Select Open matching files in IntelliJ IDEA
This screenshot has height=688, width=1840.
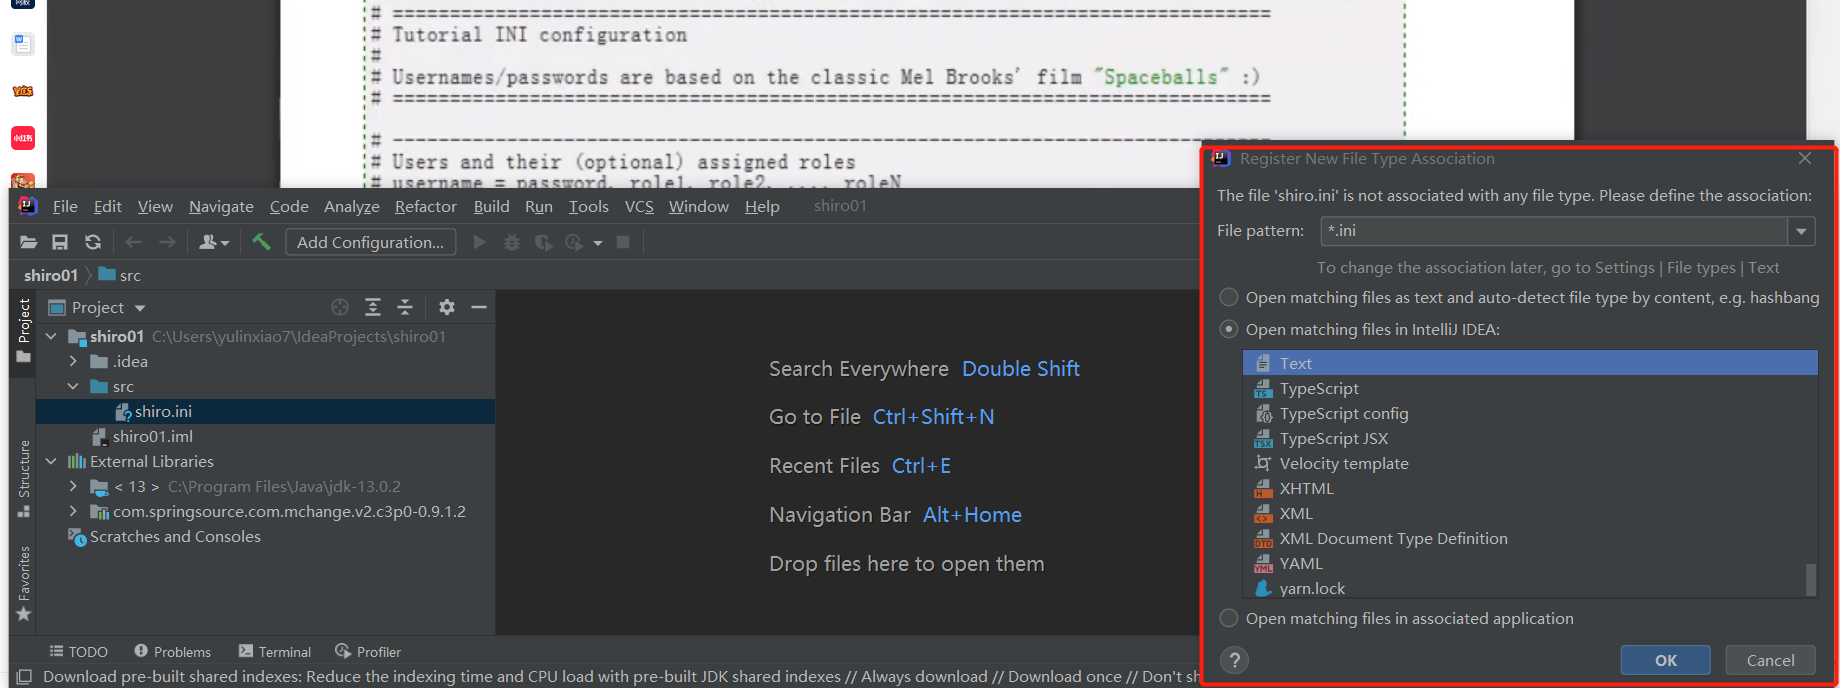[x=1229, y=329]
